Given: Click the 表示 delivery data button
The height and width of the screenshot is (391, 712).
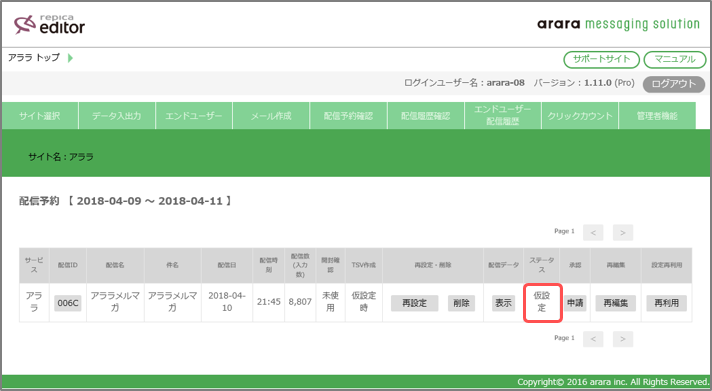Looking at the screenshot, I should tap(503, 303).
